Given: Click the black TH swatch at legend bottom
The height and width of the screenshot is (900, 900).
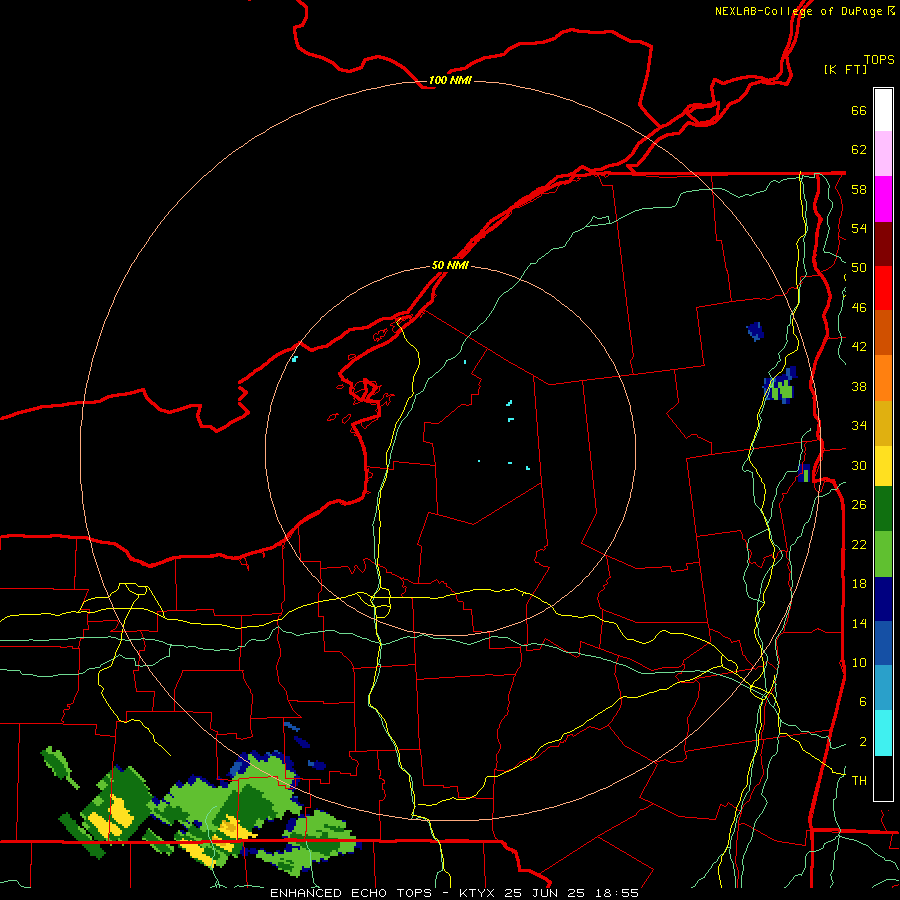Looking at the screenshot, I should [x=883, y=778].
